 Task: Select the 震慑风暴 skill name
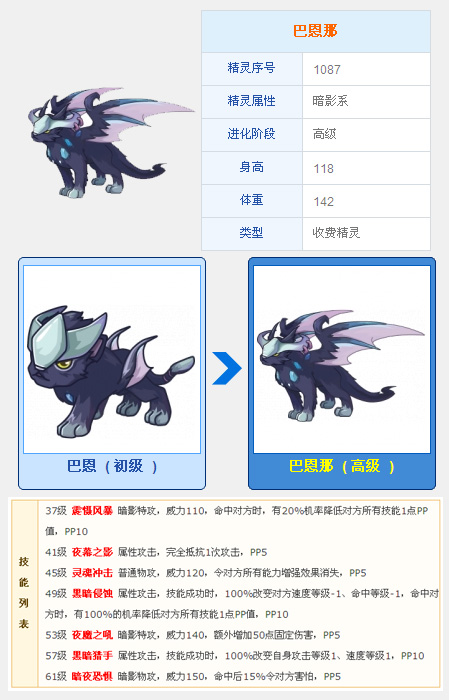92,511
